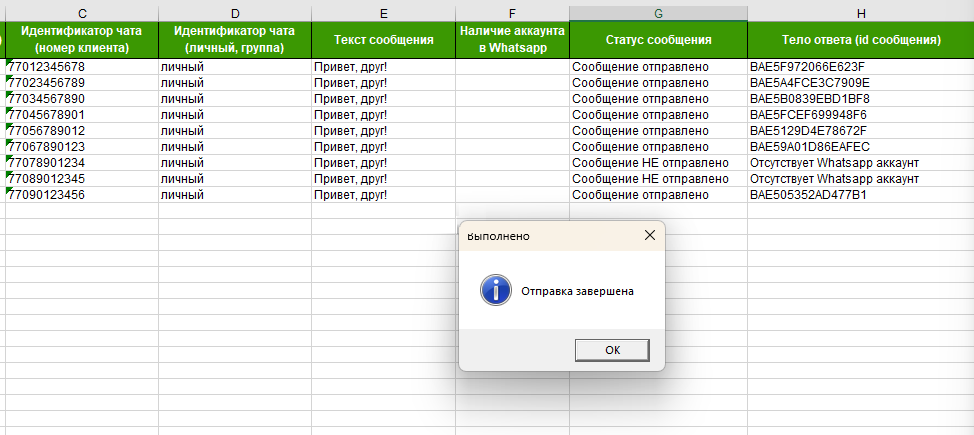Select the column D header
Viewport: 974px width, 435px height.
(234, 12)
